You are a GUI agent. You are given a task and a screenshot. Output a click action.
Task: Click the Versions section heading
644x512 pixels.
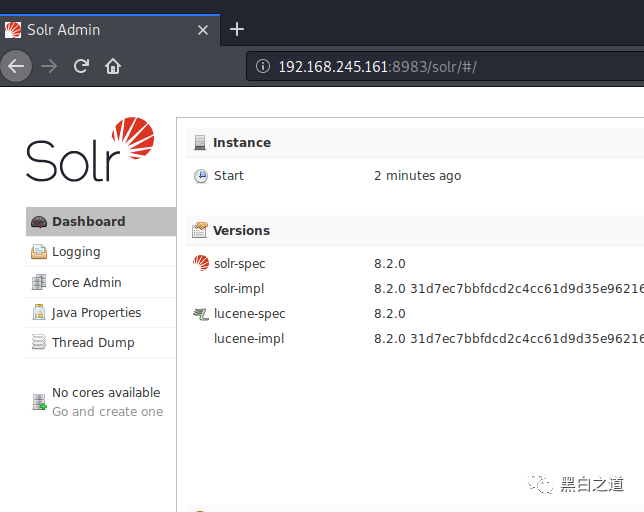click(242, 231)
